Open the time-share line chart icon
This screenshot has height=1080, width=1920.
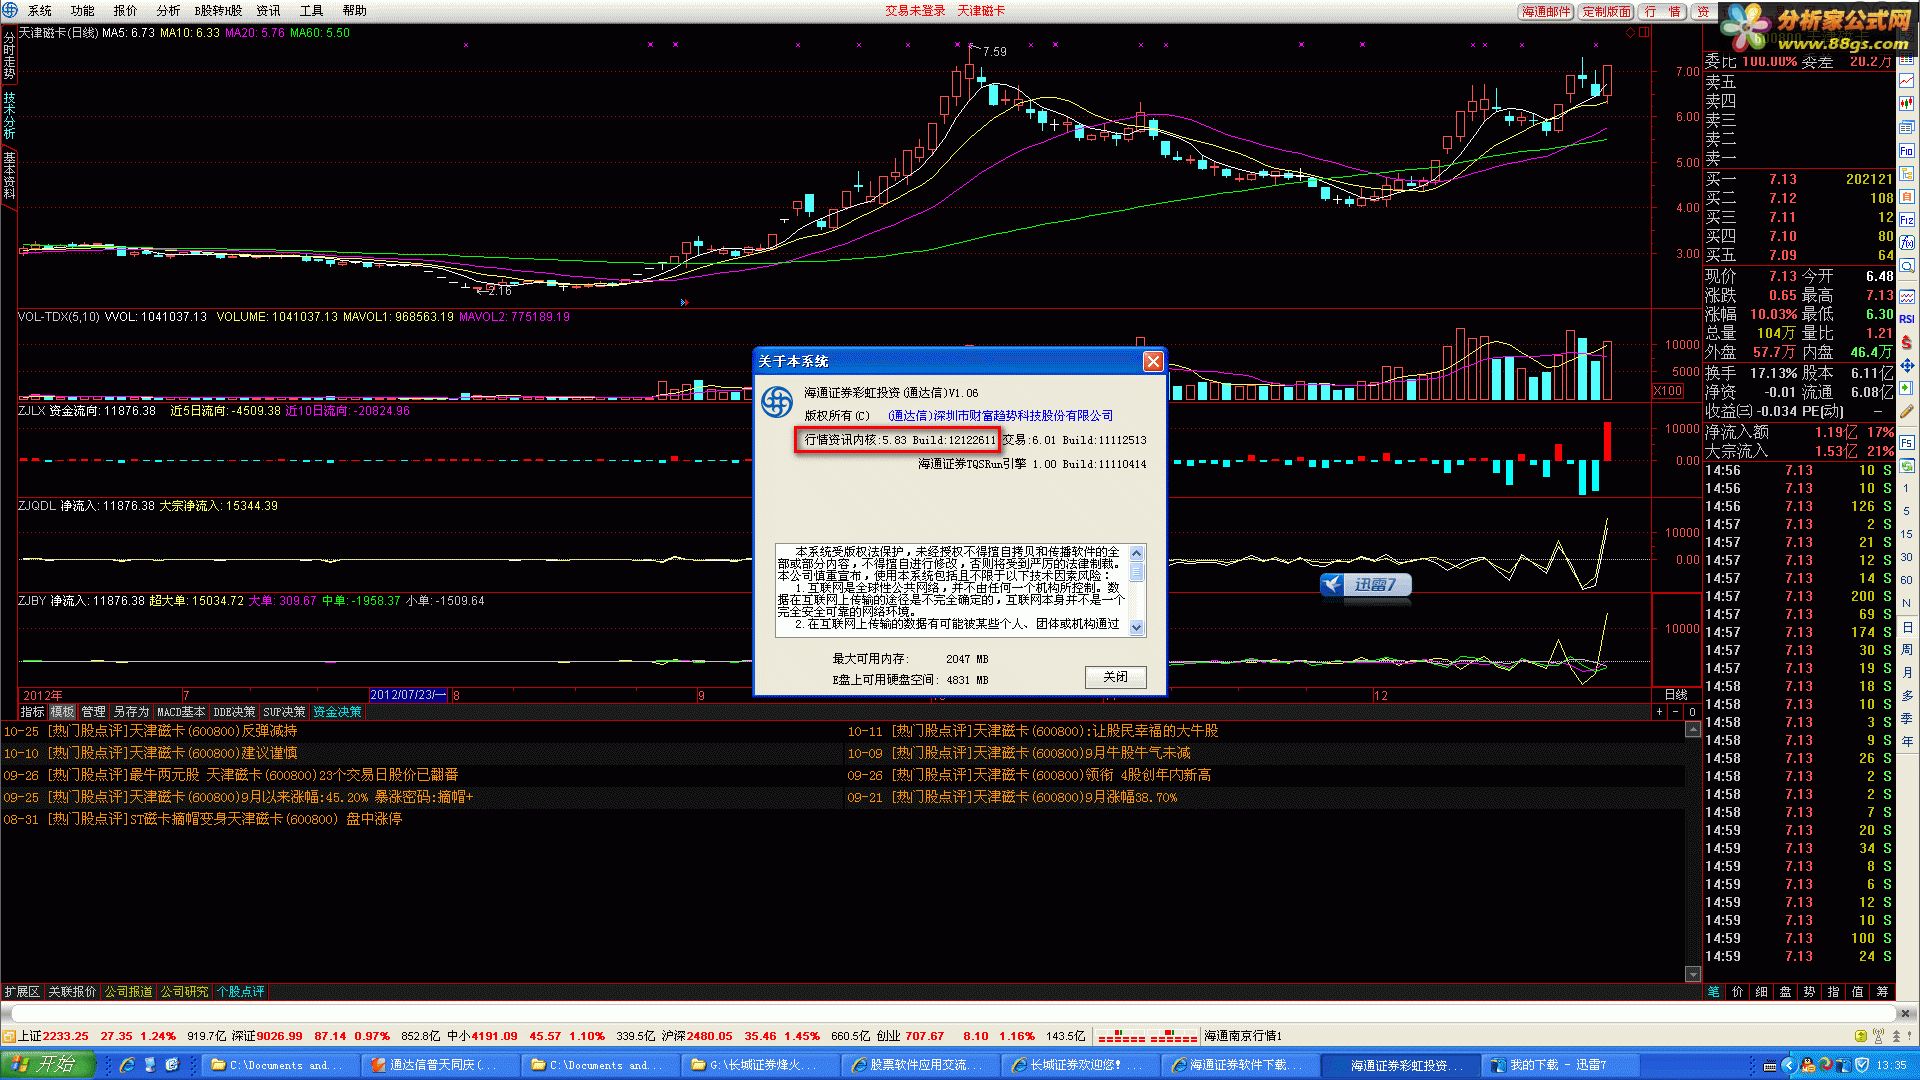(1907, 82)
